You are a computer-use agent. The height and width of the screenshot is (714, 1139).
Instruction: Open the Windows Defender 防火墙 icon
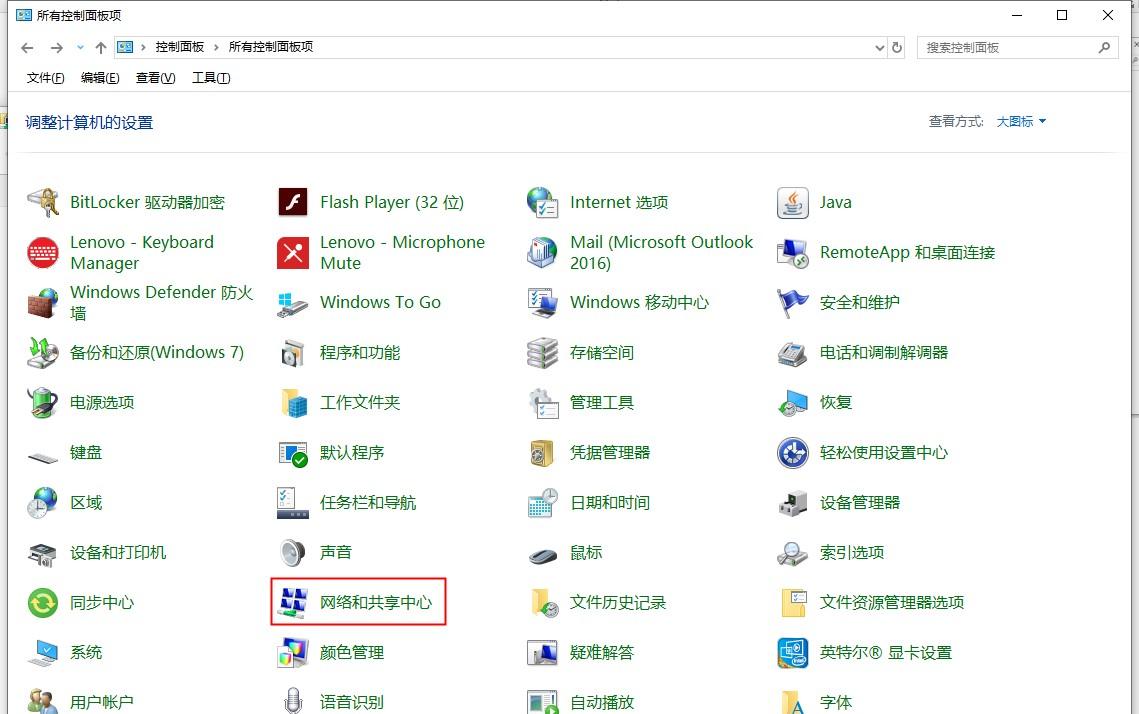point(43,302)
